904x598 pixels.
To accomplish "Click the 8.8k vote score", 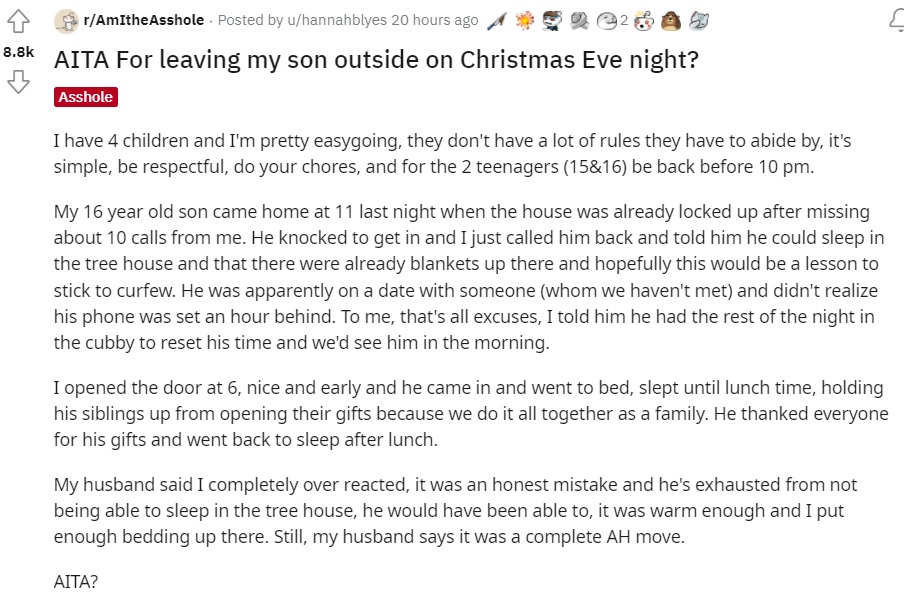I will coord(19,51).
